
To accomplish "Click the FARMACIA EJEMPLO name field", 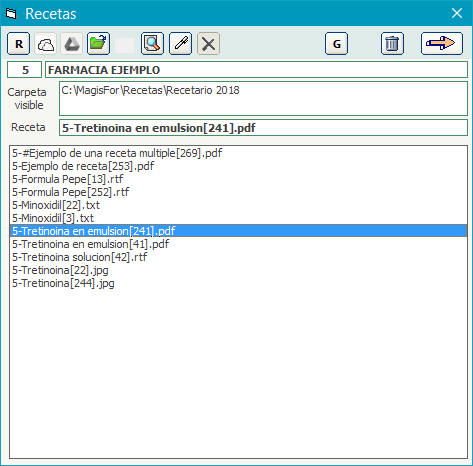I will [256, 70].
